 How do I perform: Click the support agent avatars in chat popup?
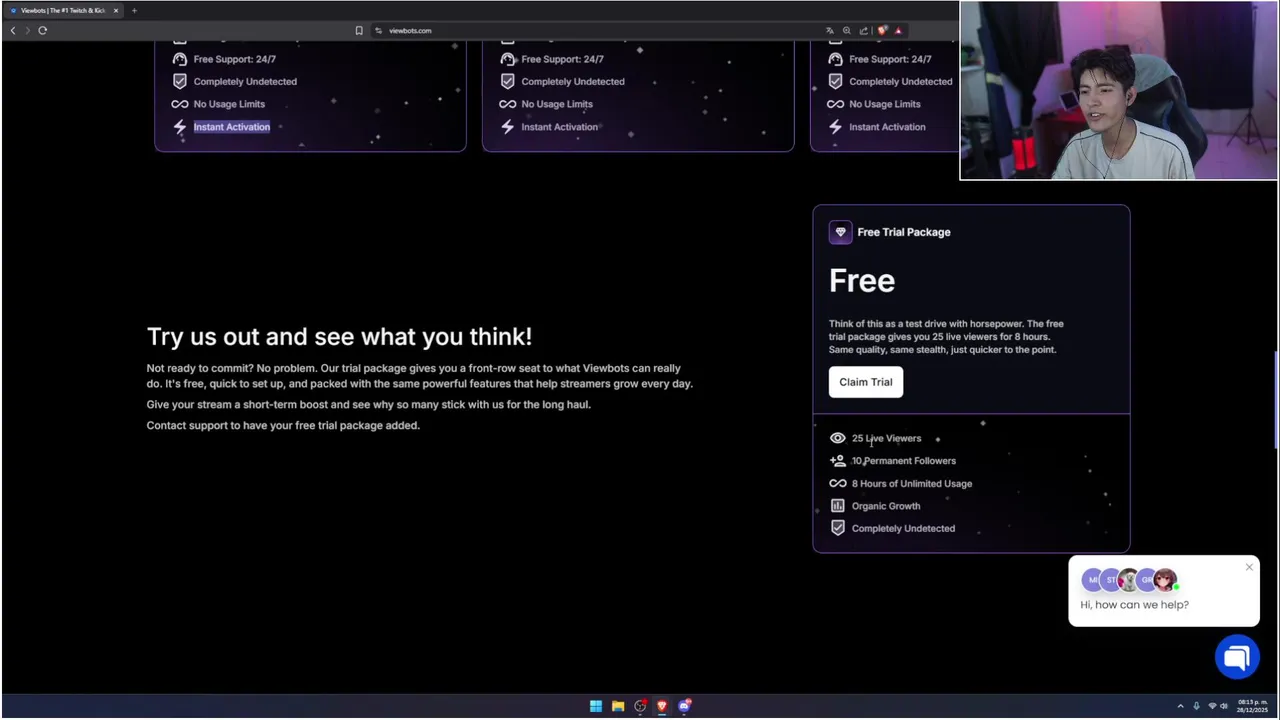click(x=1129, y=580)
